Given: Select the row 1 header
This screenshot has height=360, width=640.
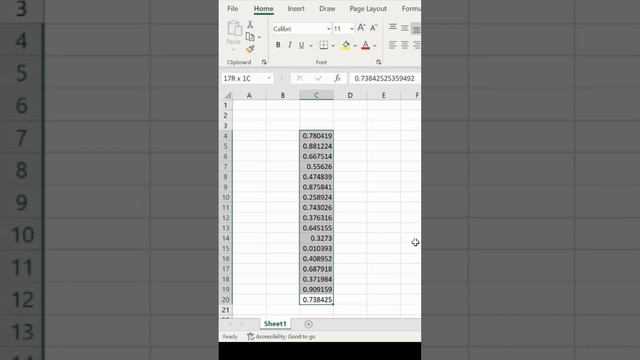Looking at the screenshot, I should coord(225,105).
